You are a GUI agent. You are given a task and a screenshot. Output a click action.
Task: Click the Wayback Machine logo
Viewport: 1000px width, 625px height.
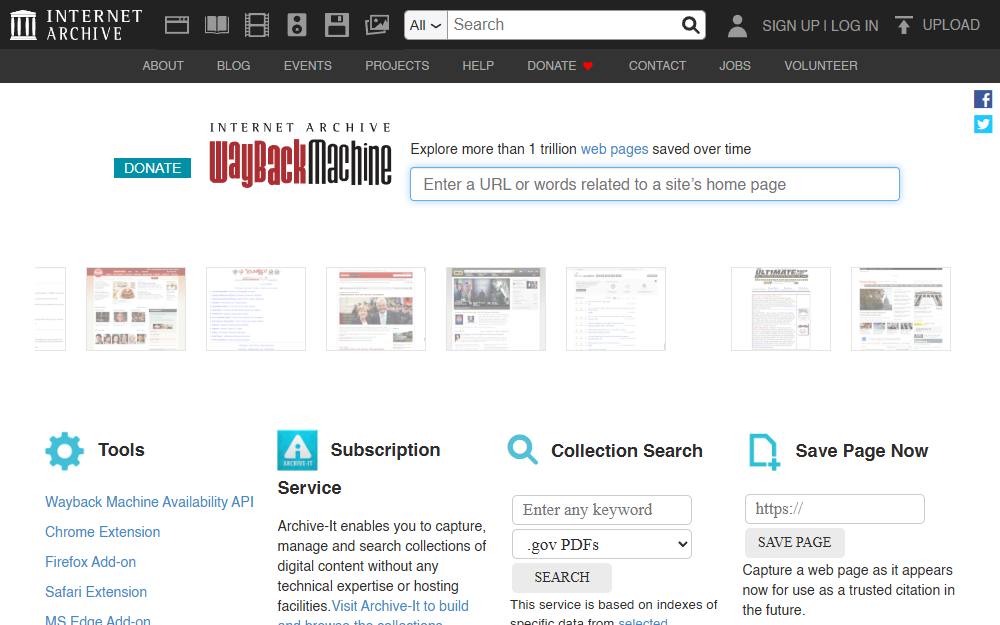[300, 154]
